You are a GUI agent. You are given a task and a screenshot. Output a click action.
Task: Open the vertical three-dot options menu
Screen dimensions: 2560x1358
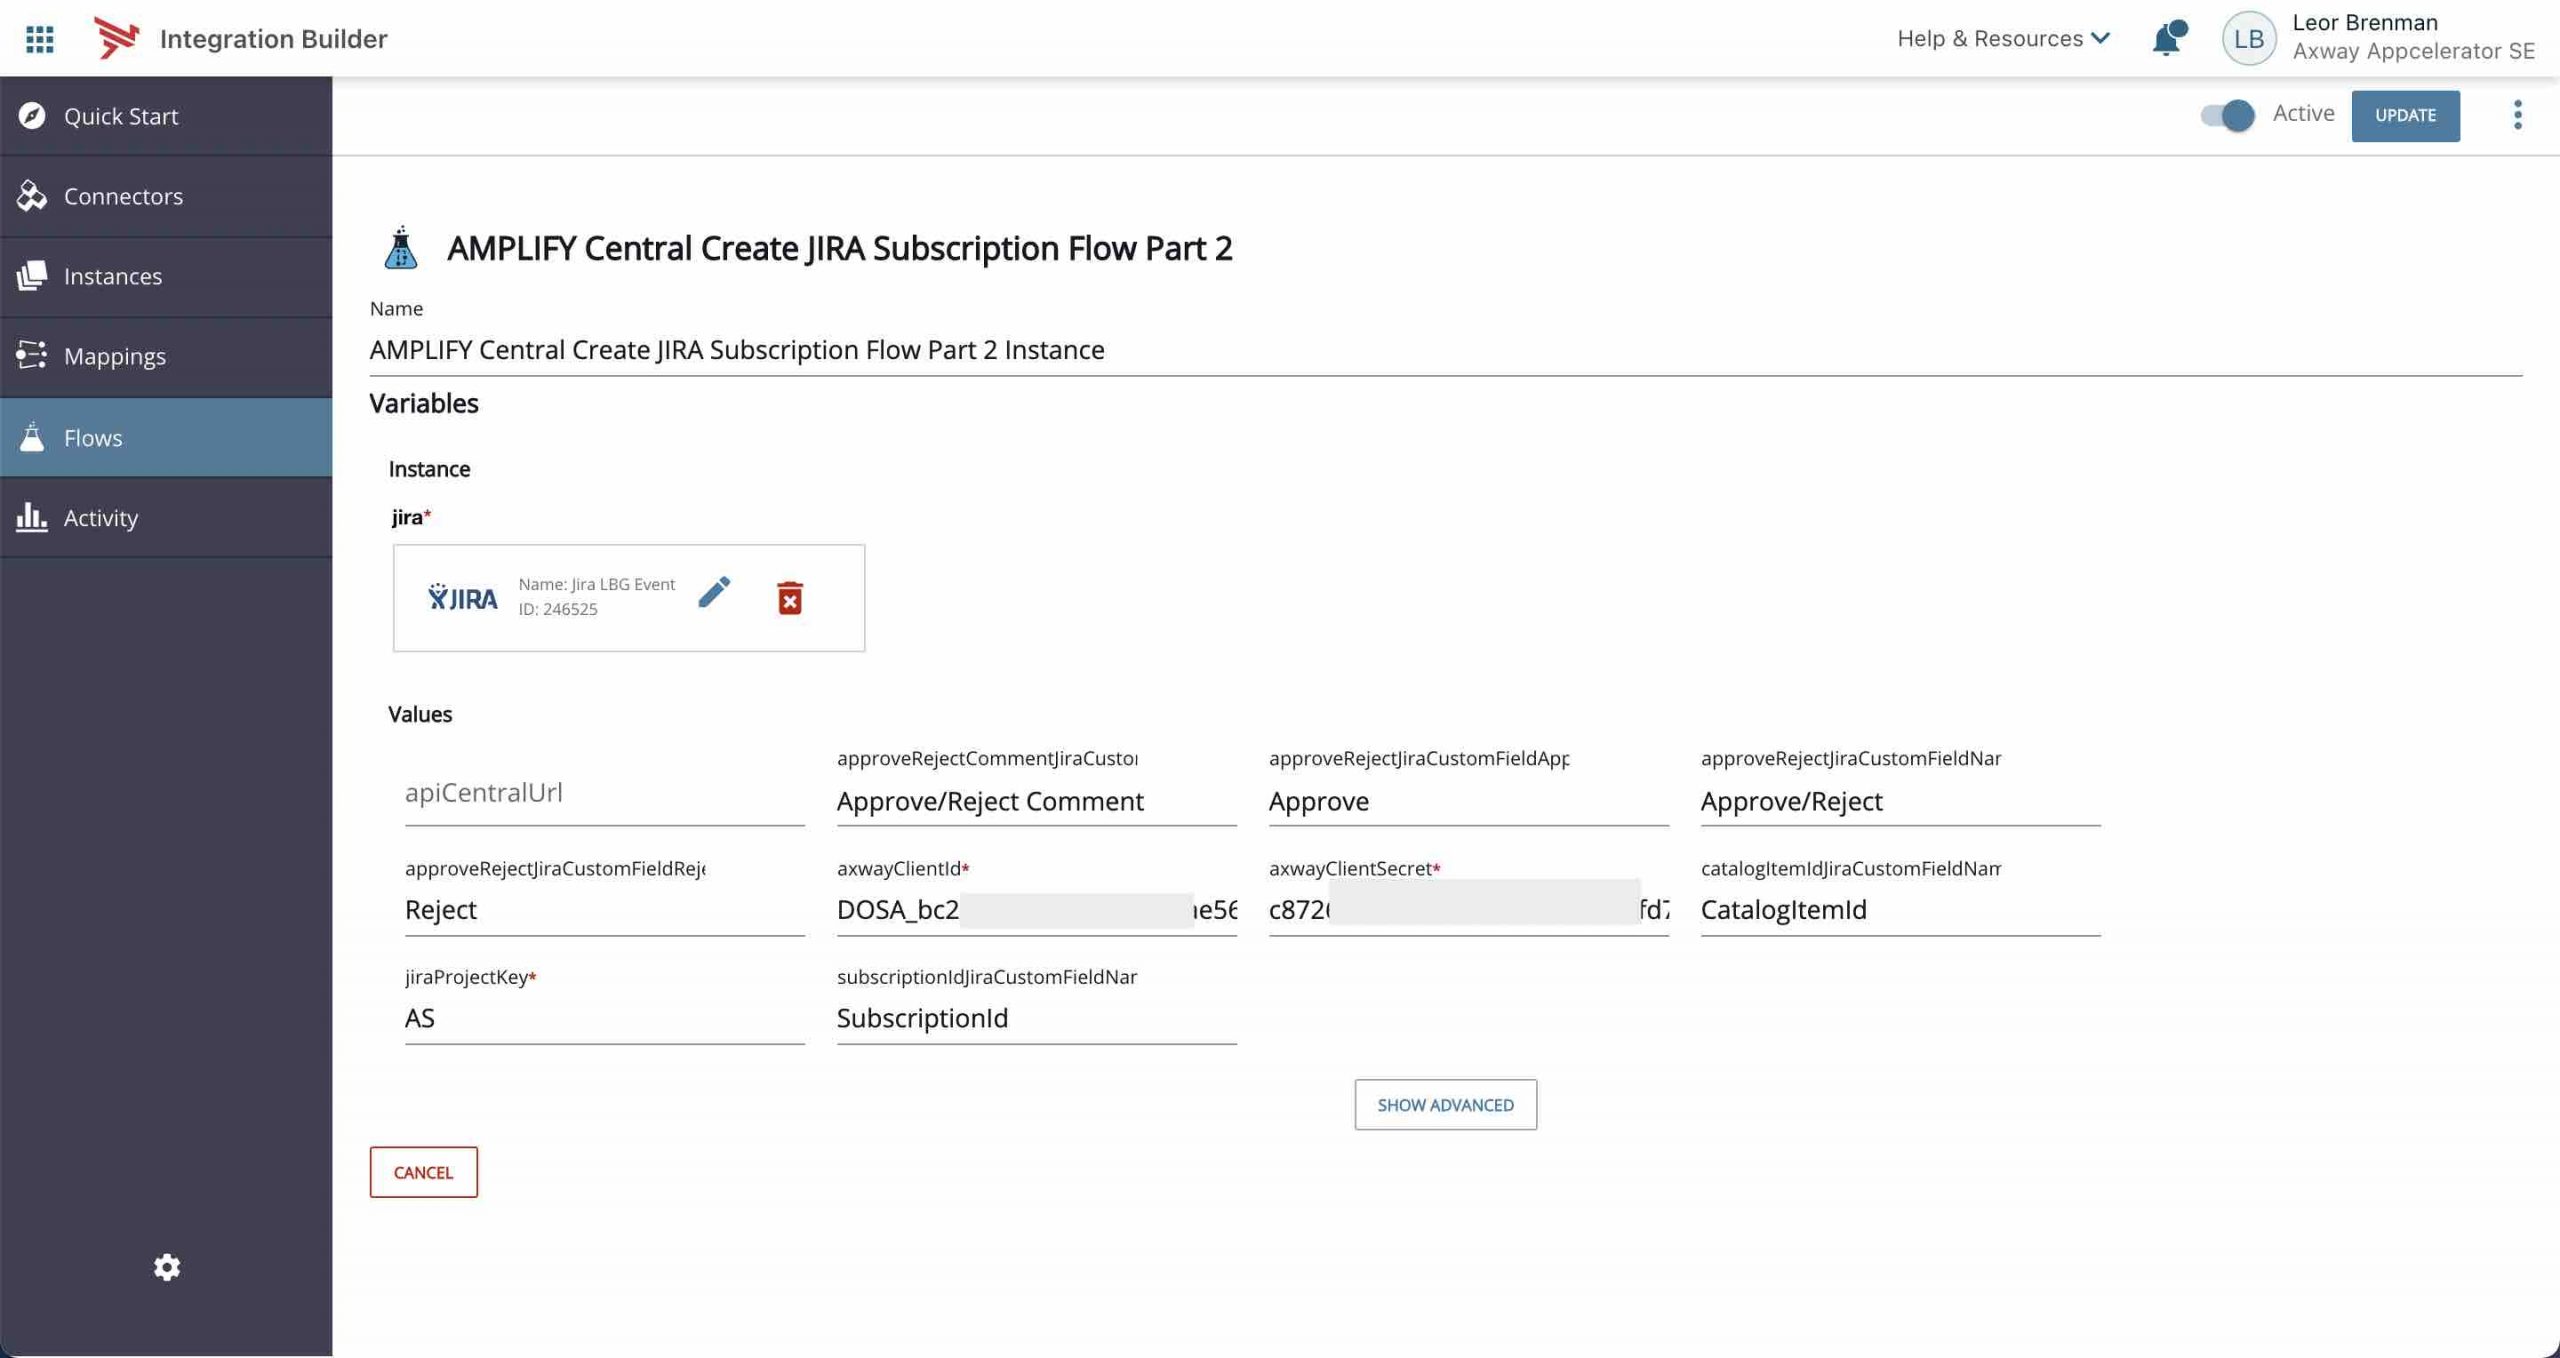pos(2517,115)
